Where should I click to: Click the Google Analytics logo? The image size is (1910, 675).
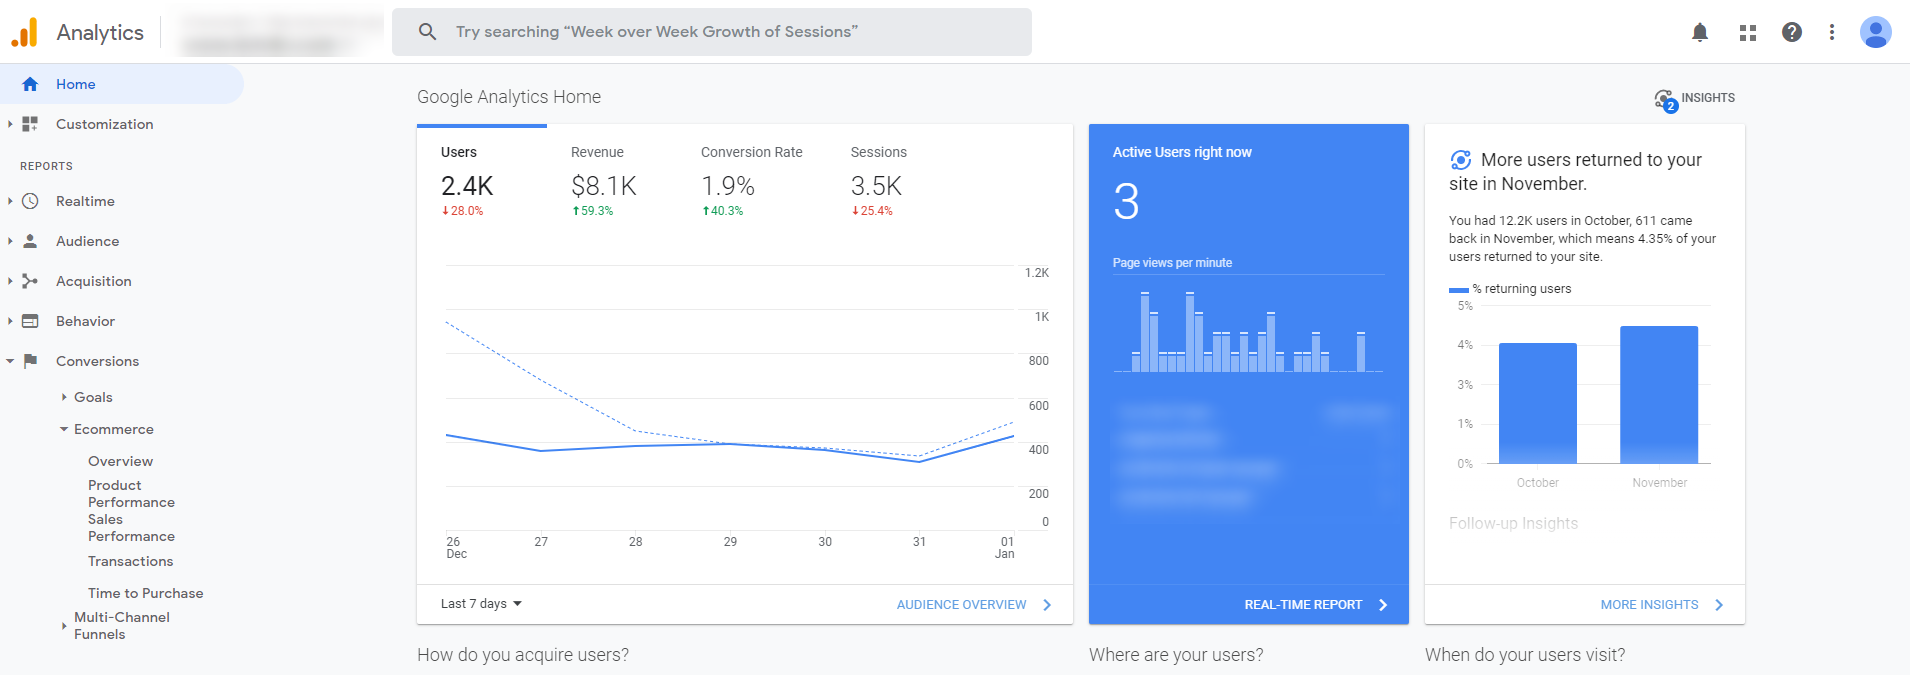[24, 32]
